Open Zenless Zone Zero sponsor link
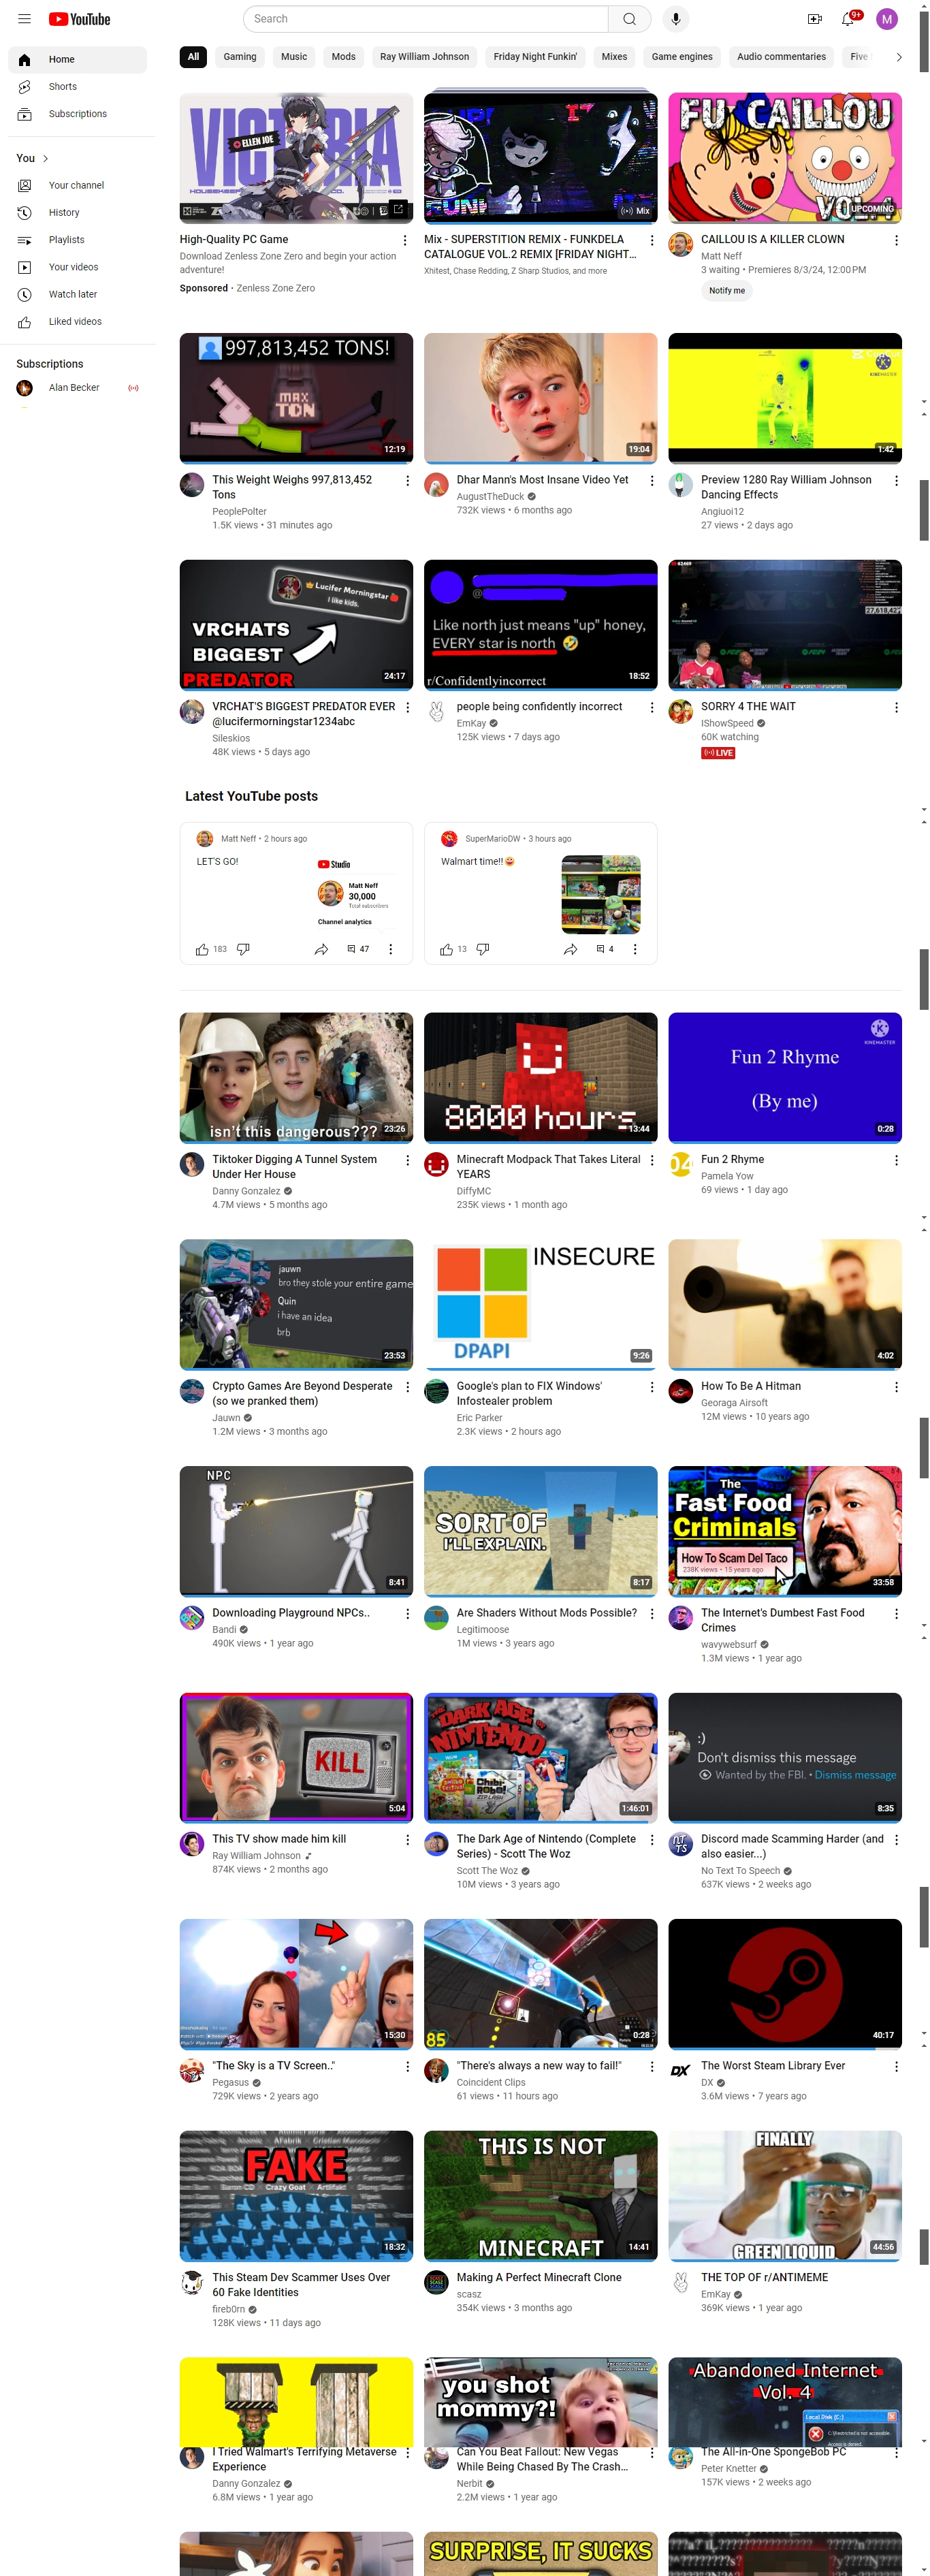The height and width of the screenshot is (2576, 930). pyautogui.click(x=276, y=288)
